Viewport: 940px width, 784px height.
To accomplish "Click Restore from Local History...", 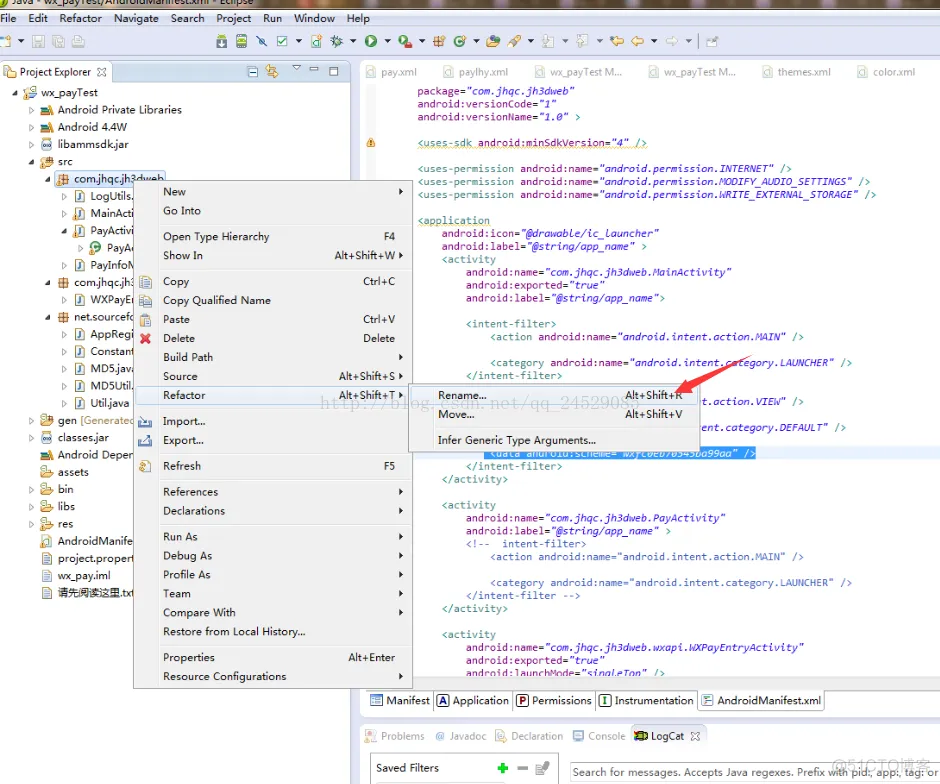I will 273,632.
